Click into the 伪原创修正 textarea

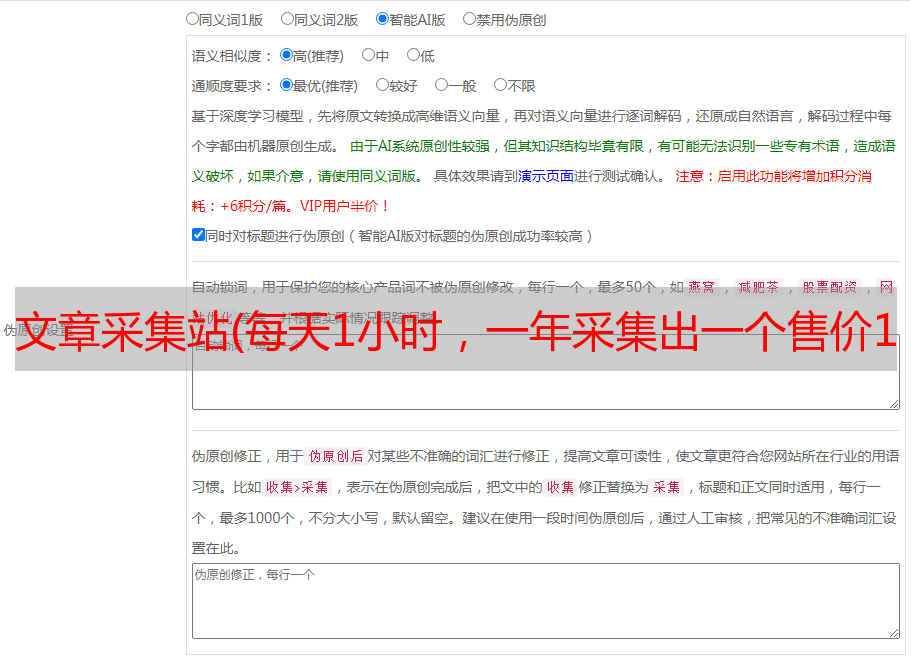(546, 601)
